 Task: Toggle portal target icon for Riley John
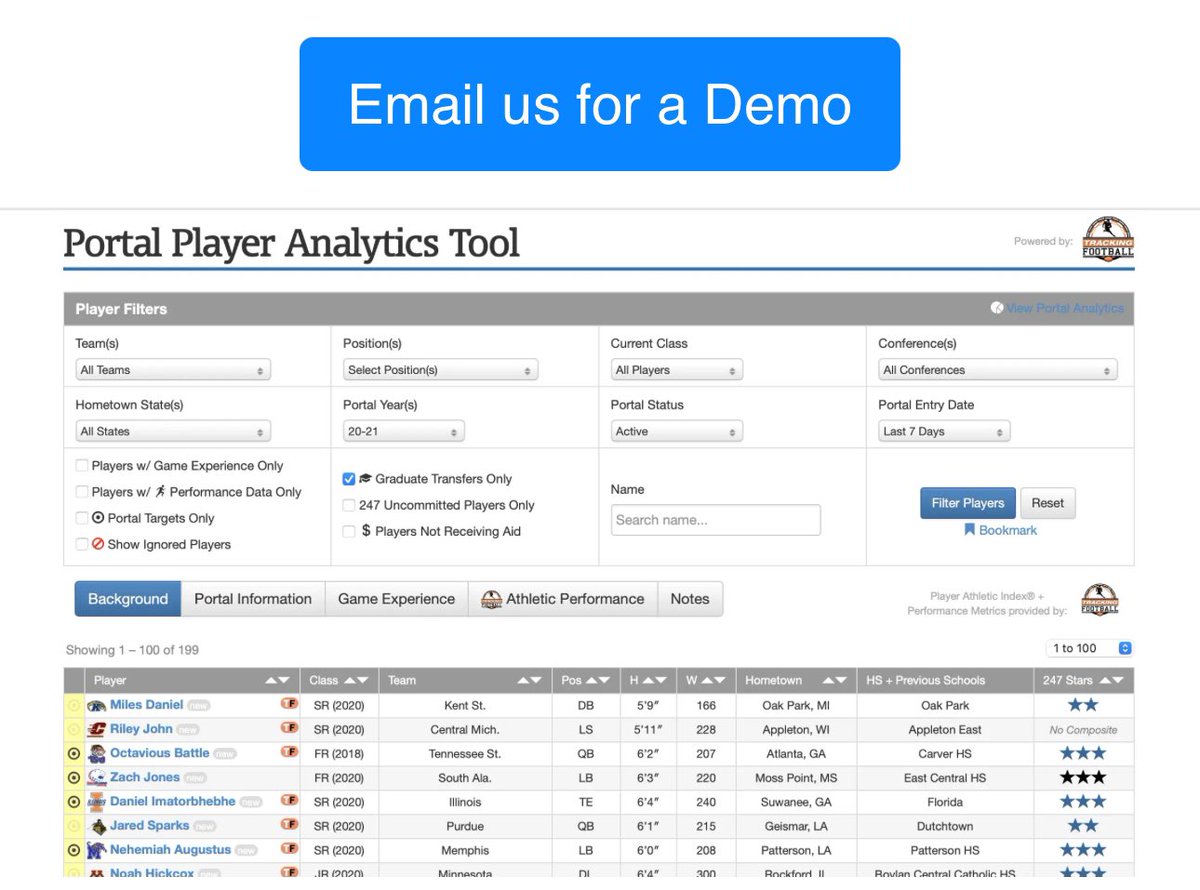click(x=73, y=730)
